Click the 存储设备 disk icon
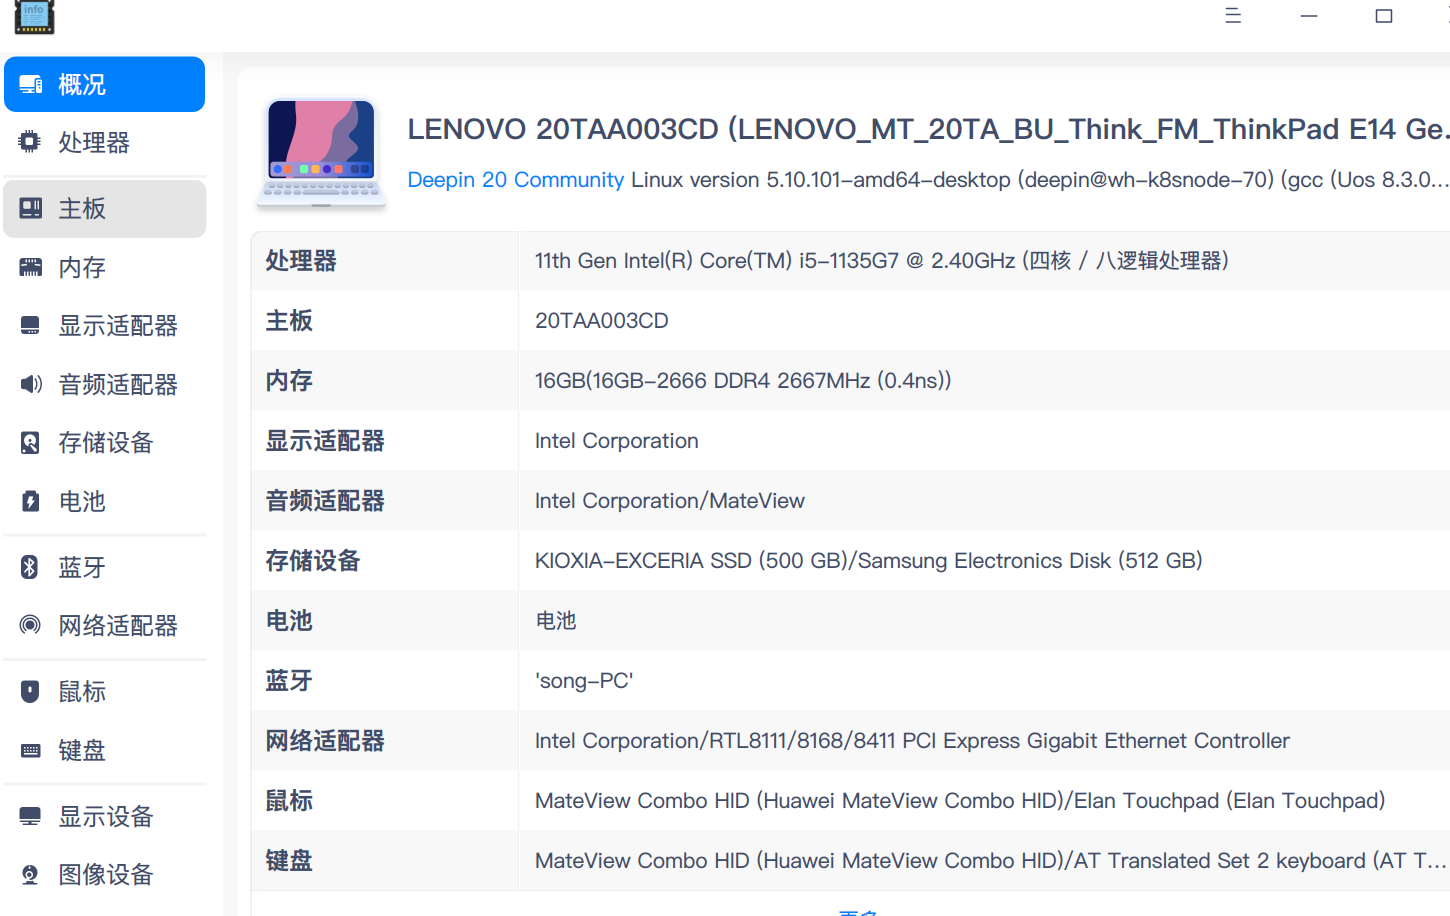 coord(31,443)
